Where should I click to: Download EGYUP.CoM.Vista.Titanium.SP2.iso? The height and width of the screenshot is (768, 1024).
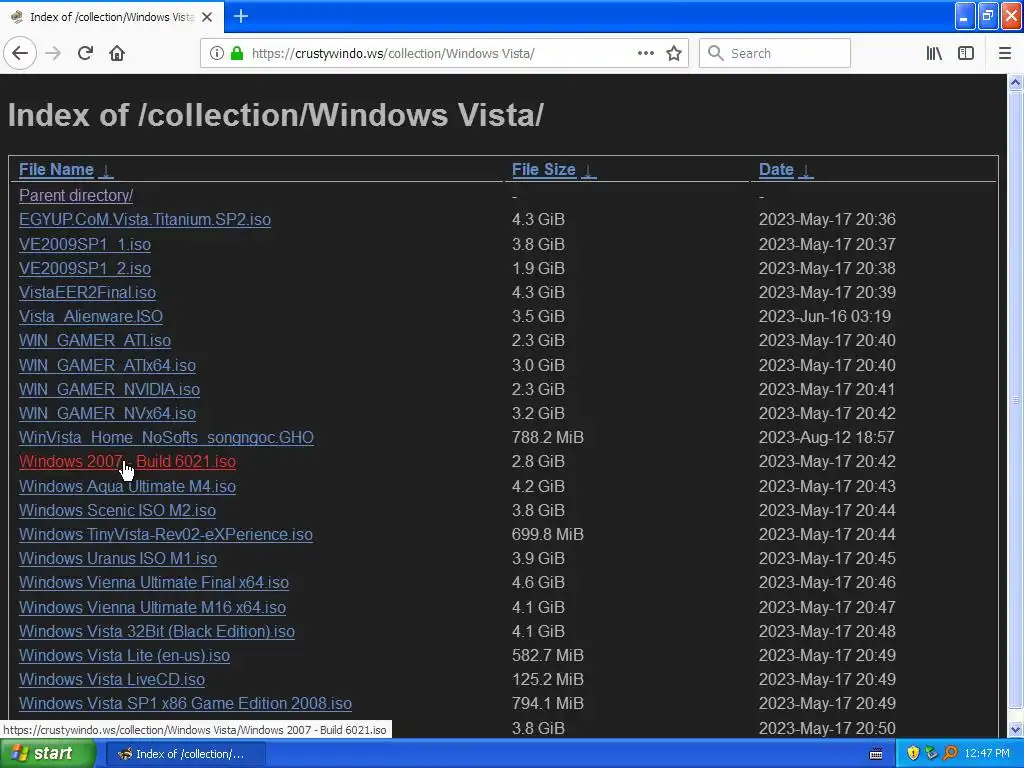point(145,219)
